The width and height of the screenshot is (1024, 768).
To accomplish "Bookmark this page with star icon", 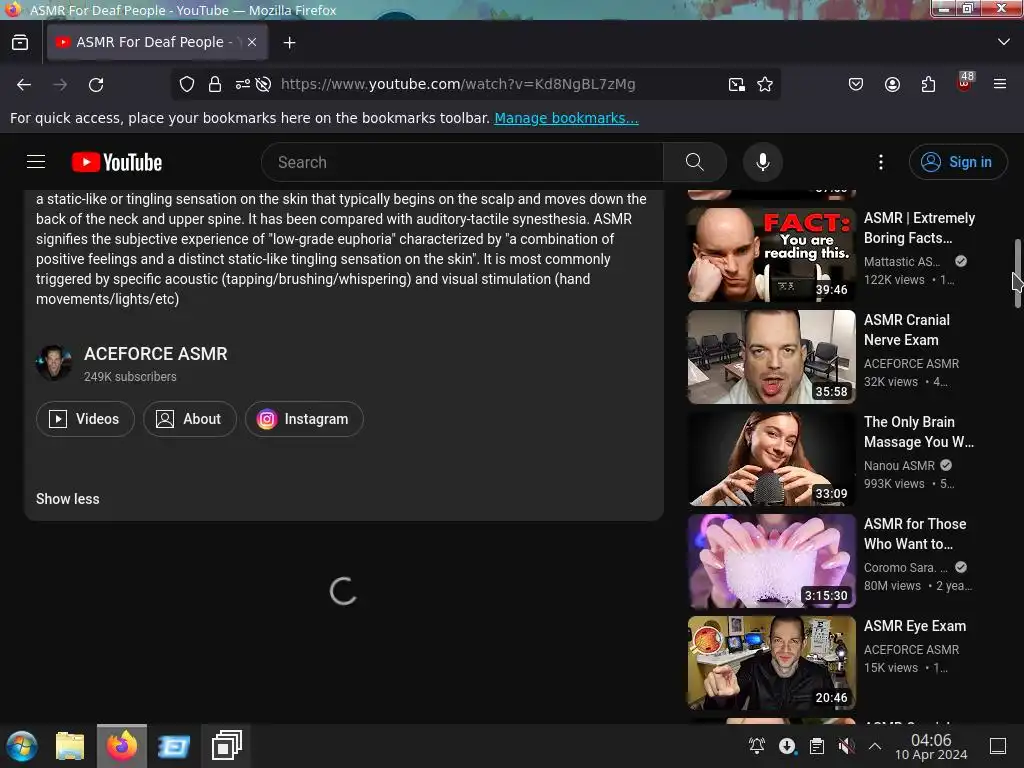I will [765, 84].
